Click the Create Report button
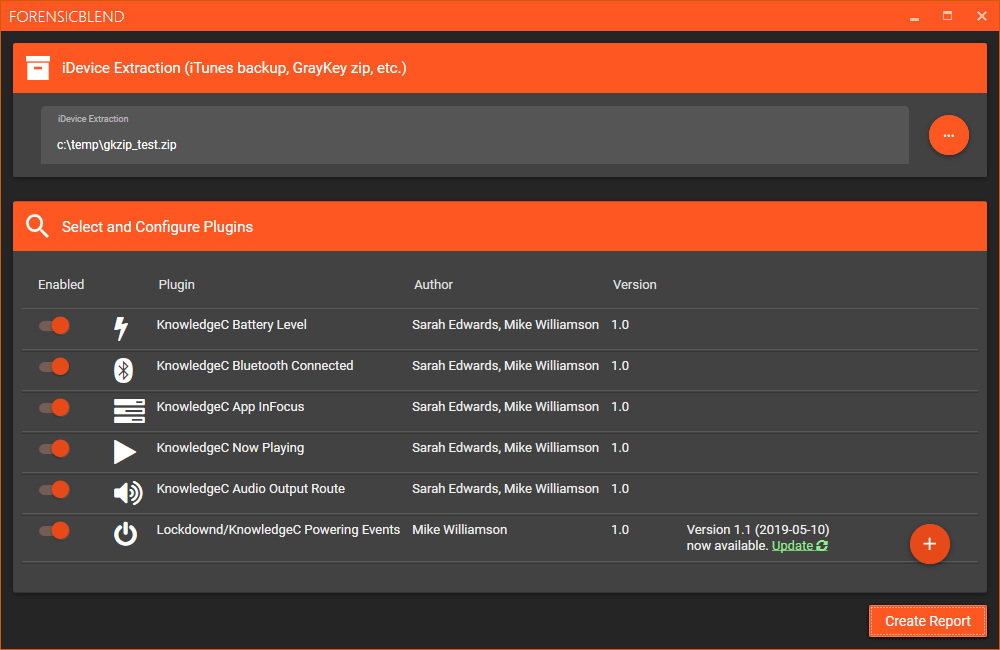 [x=927, y=621]
